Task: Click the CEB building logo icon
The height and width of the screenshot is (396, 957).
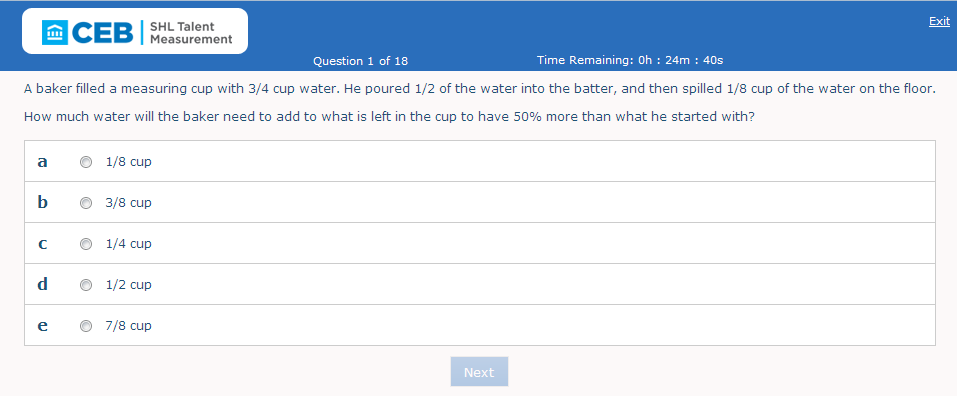Action: 54,32
